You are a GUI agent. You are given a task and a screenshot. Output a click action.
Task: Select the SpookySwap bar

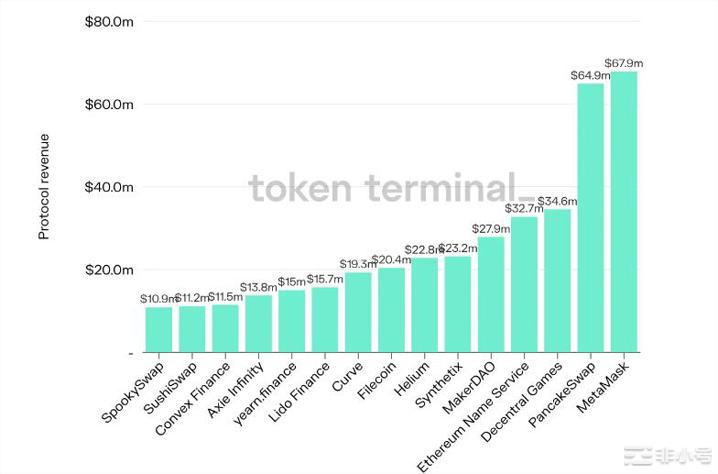pos(159,329)
